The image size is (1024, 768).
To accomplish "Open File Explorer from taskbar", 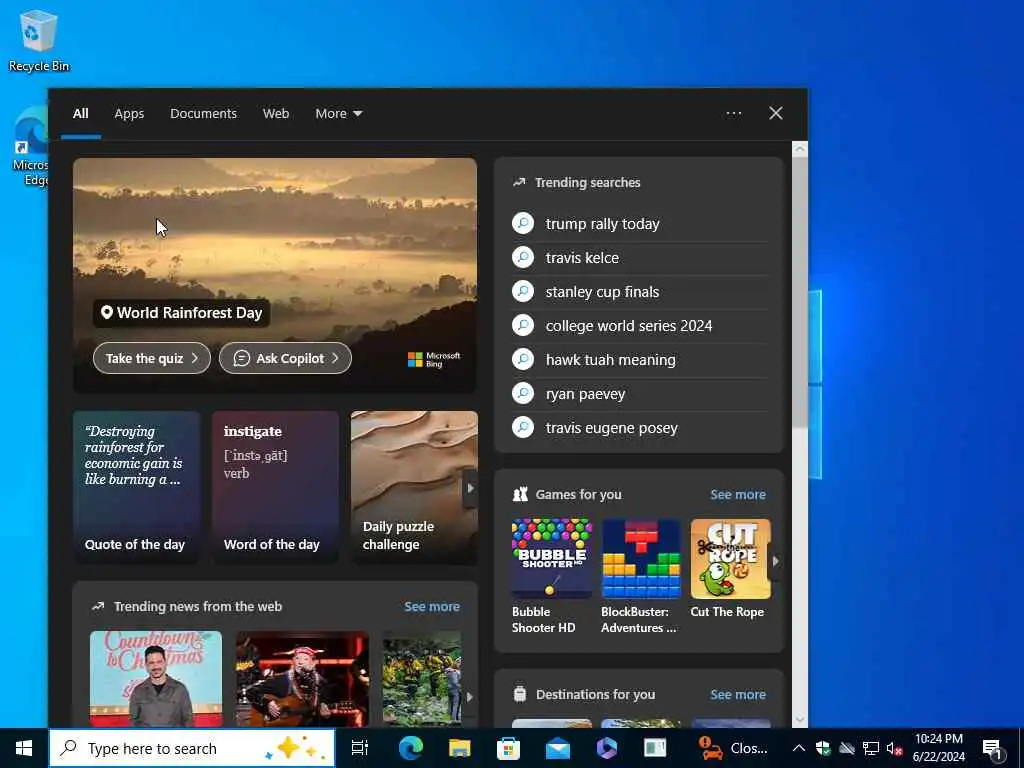I will [x=460, y=748].
